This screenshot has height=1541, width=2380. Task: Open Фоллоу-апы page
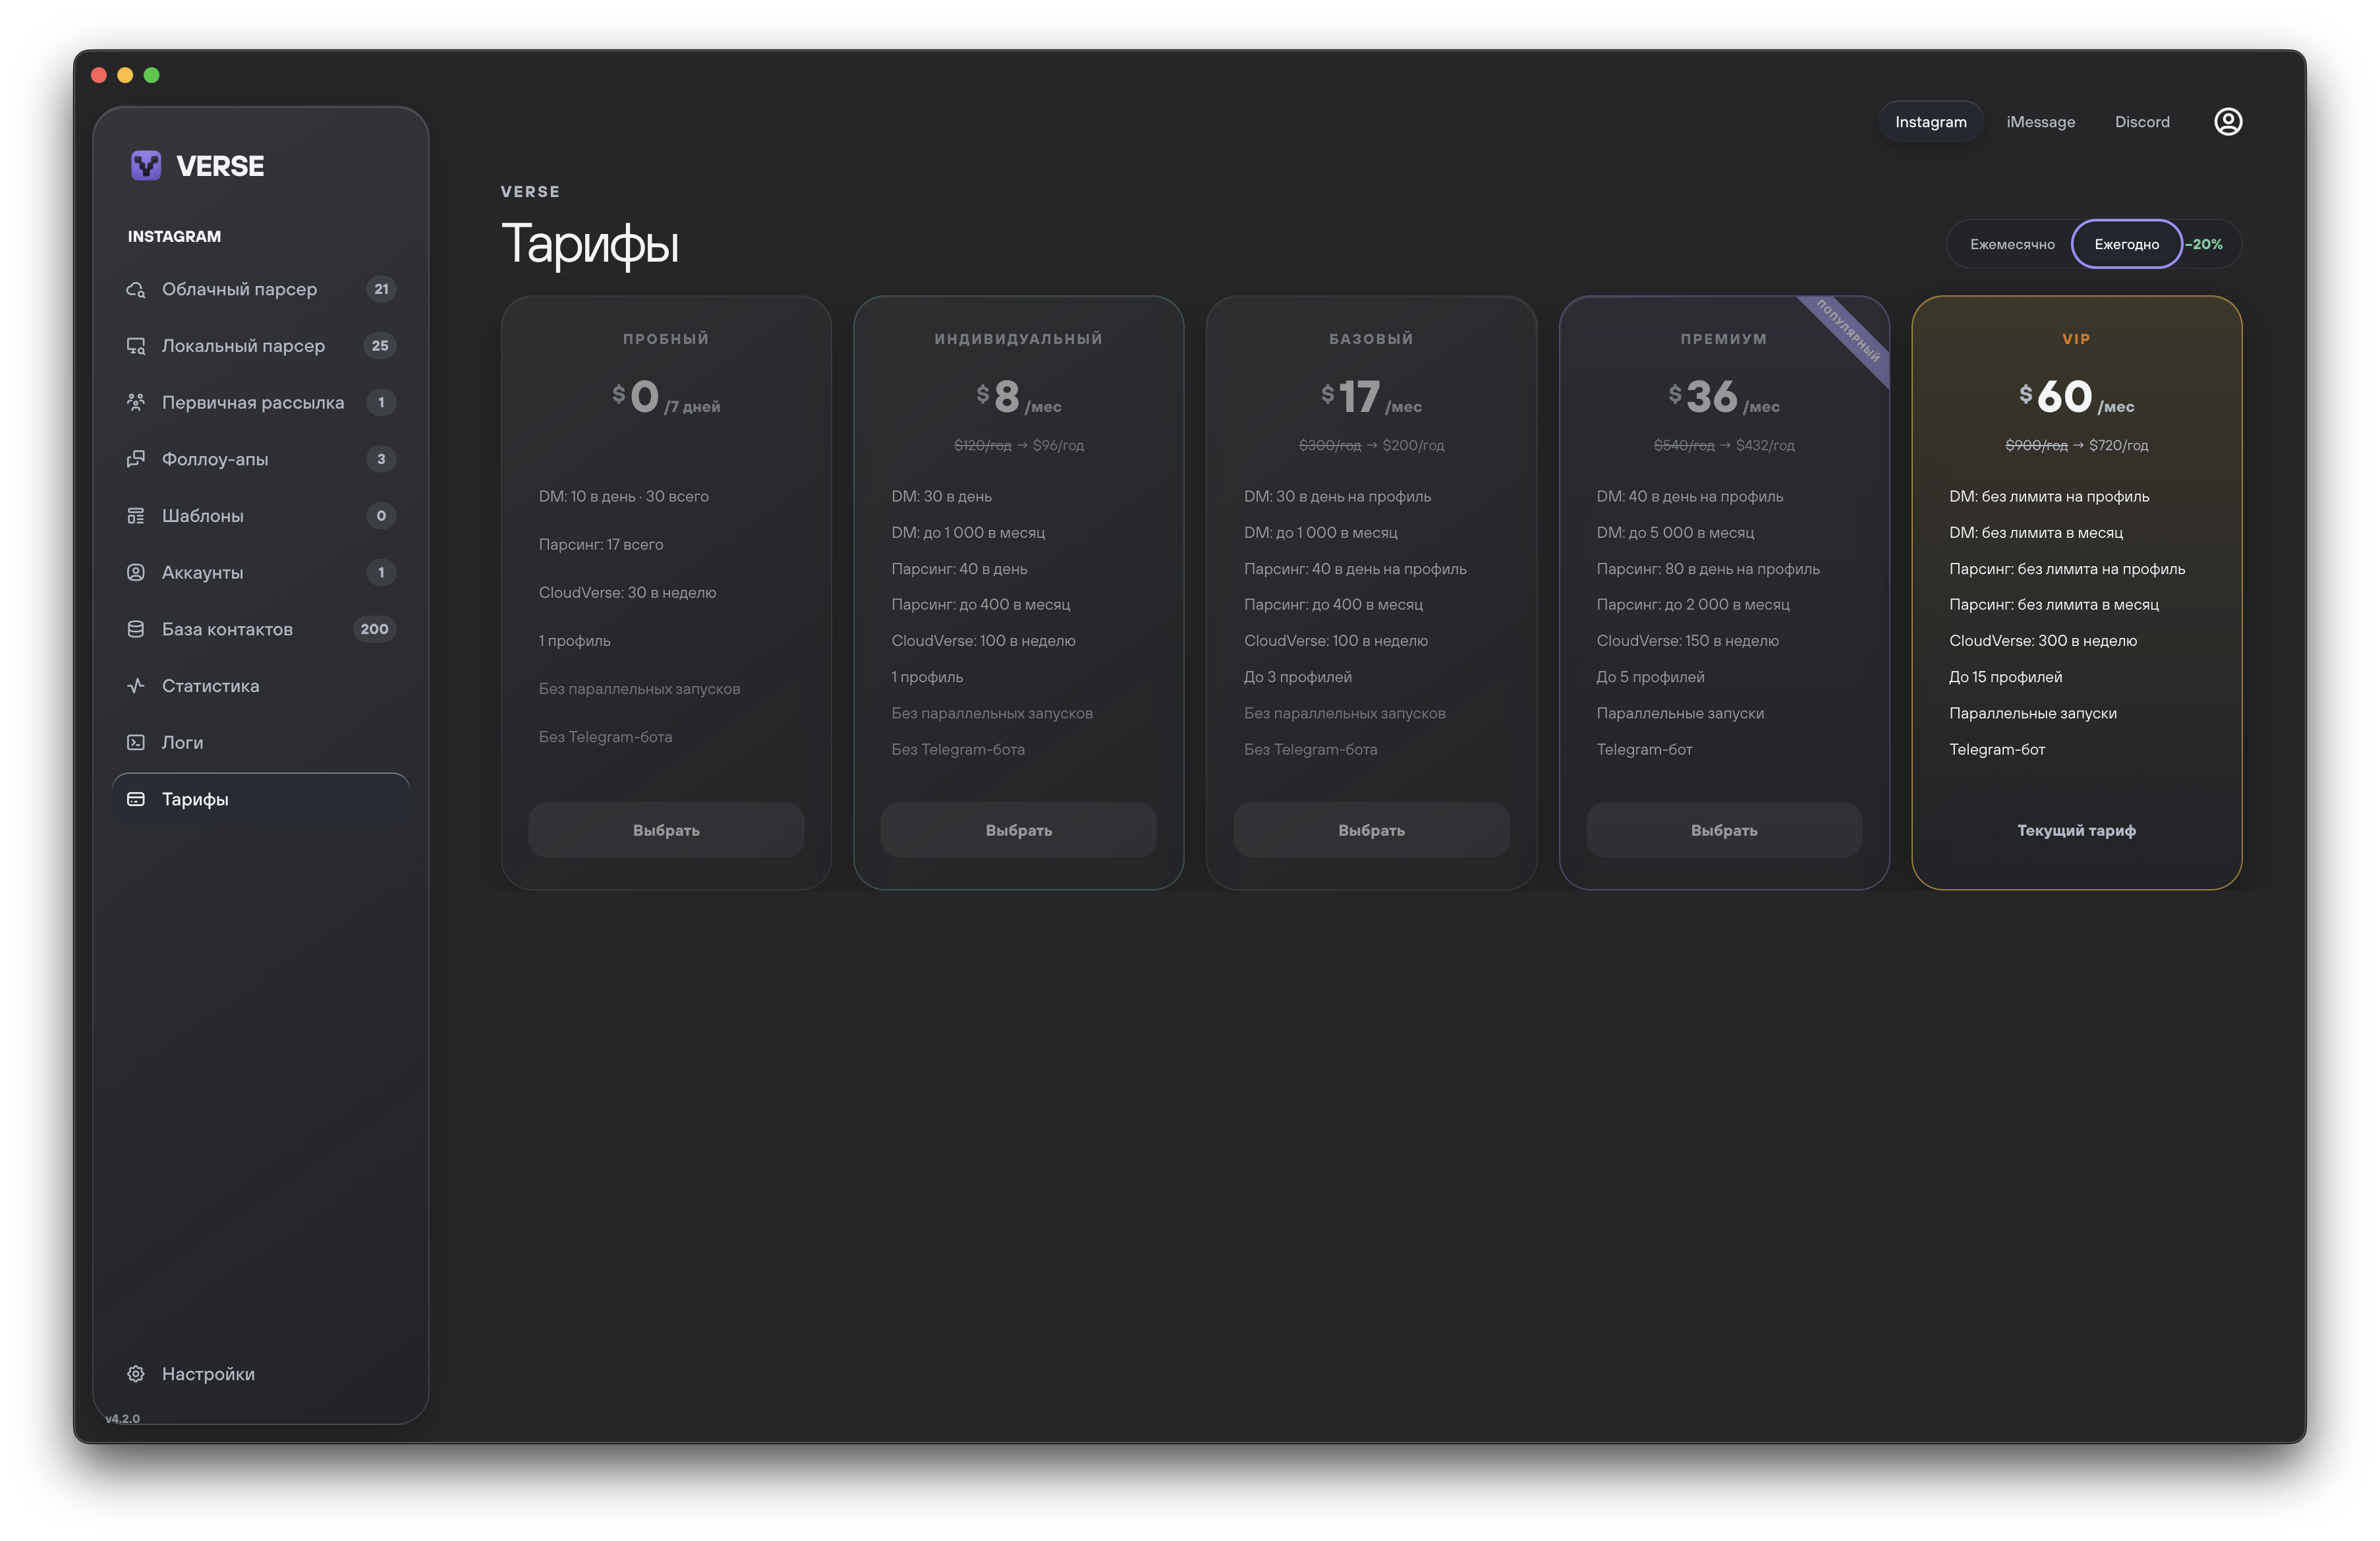pyautogui.click(x=261, y=459)
